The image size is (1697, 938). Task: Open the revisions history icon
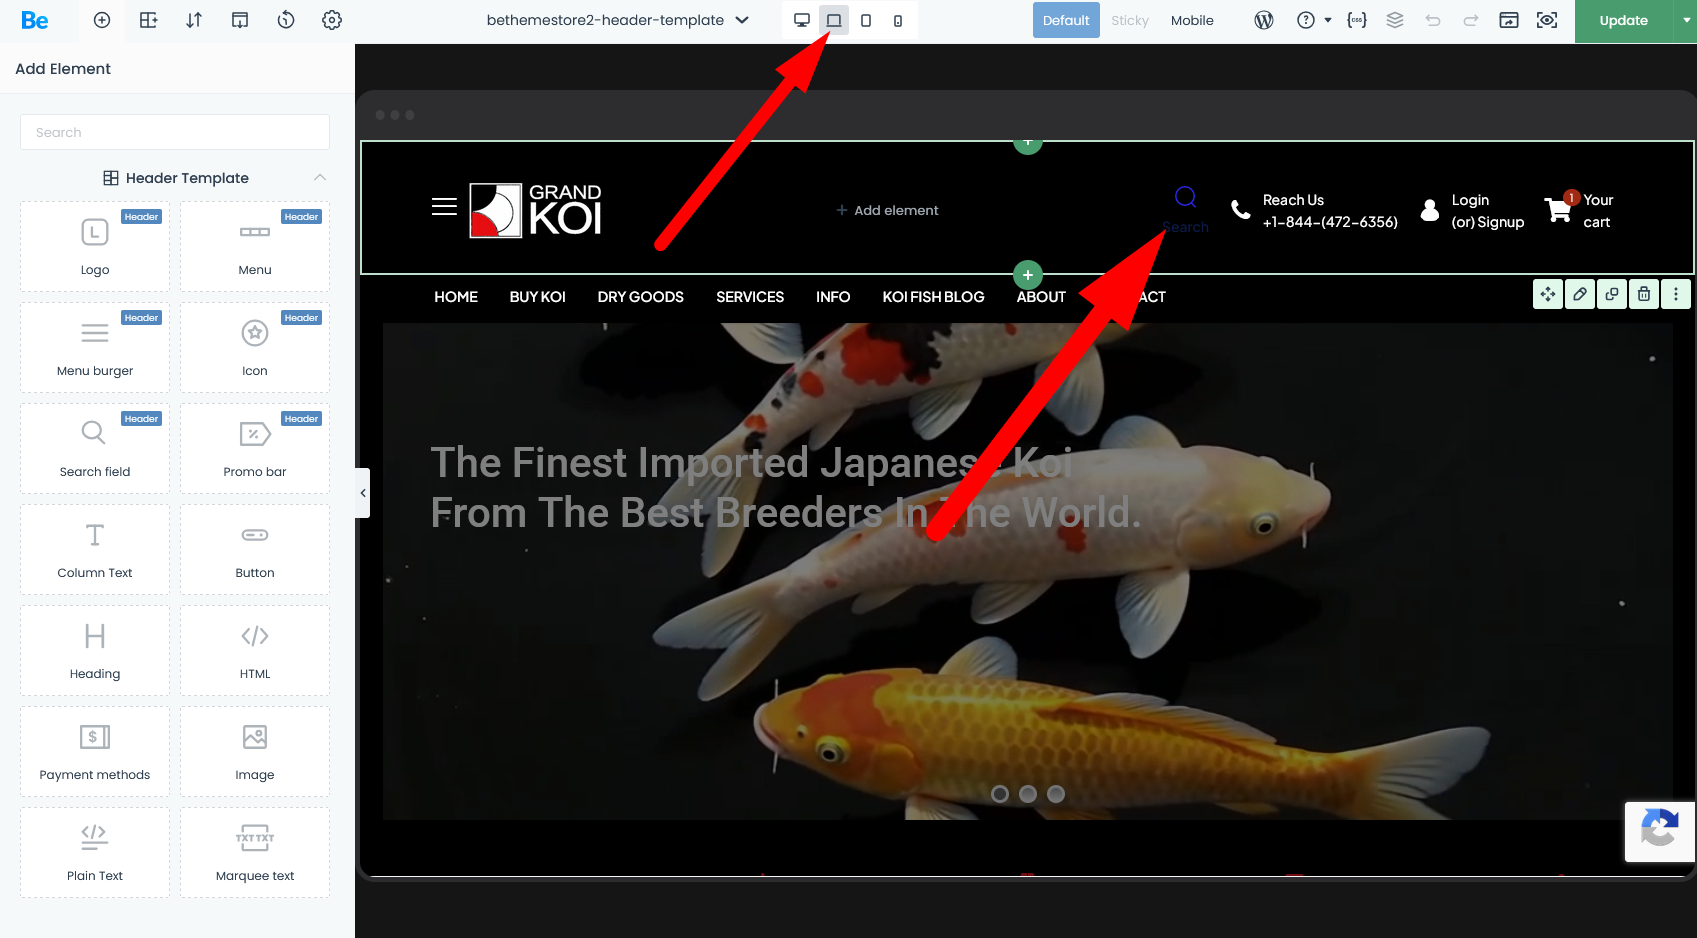[x=286, y=20]
